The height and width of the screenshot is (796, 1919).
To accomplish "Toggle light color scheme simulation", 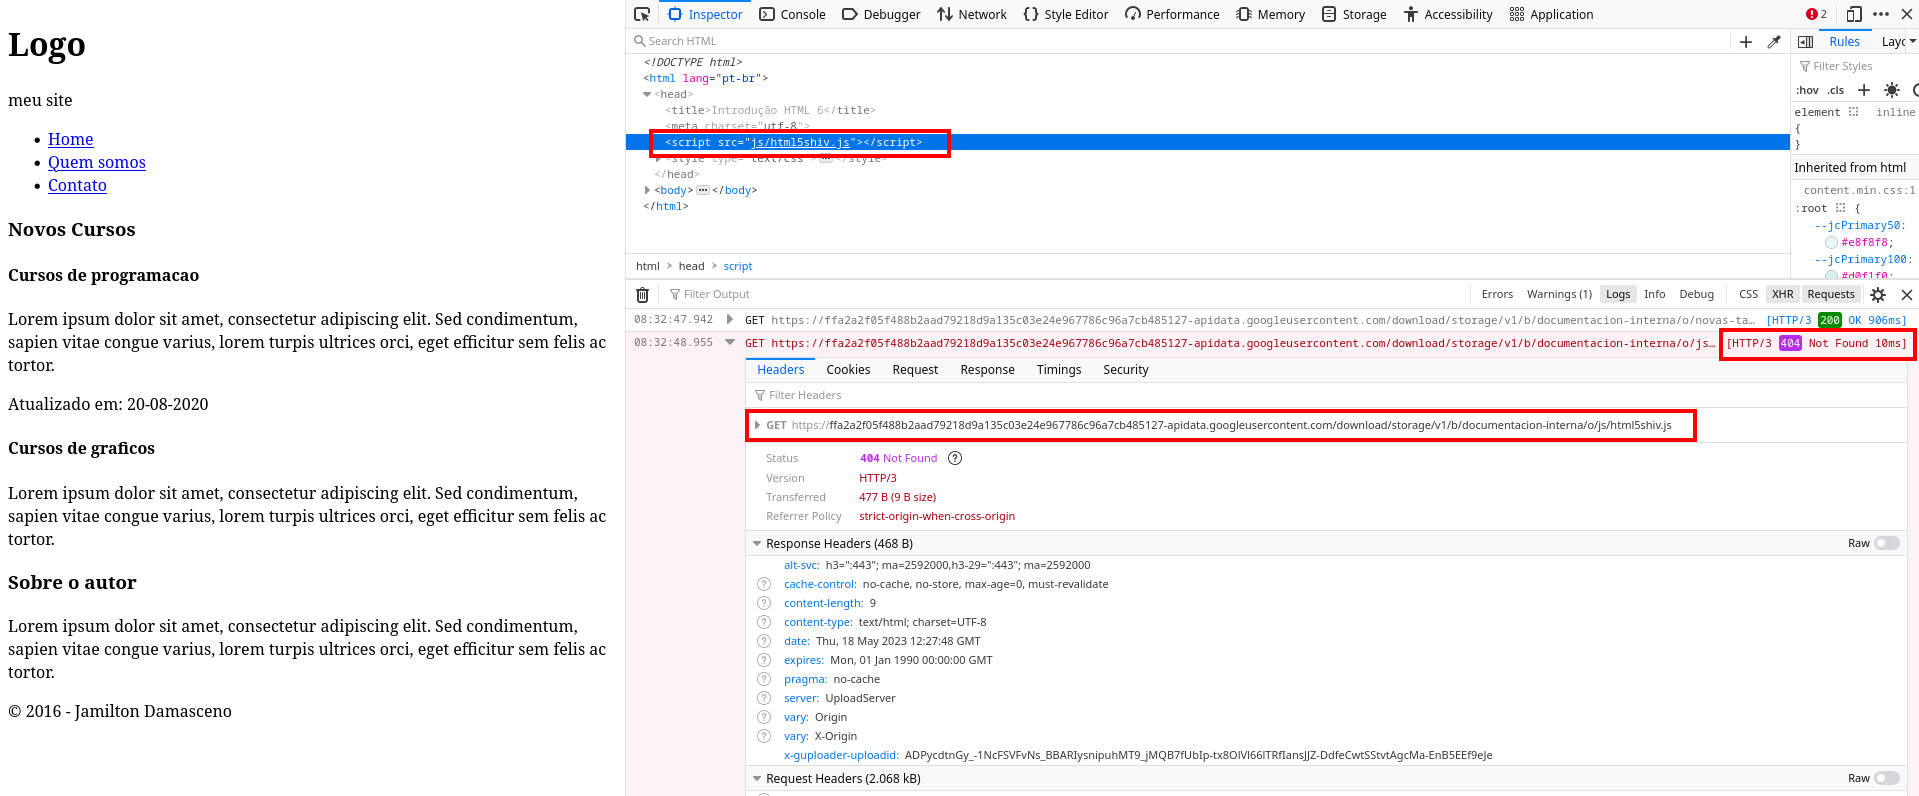I will [x=1892, y=90].
